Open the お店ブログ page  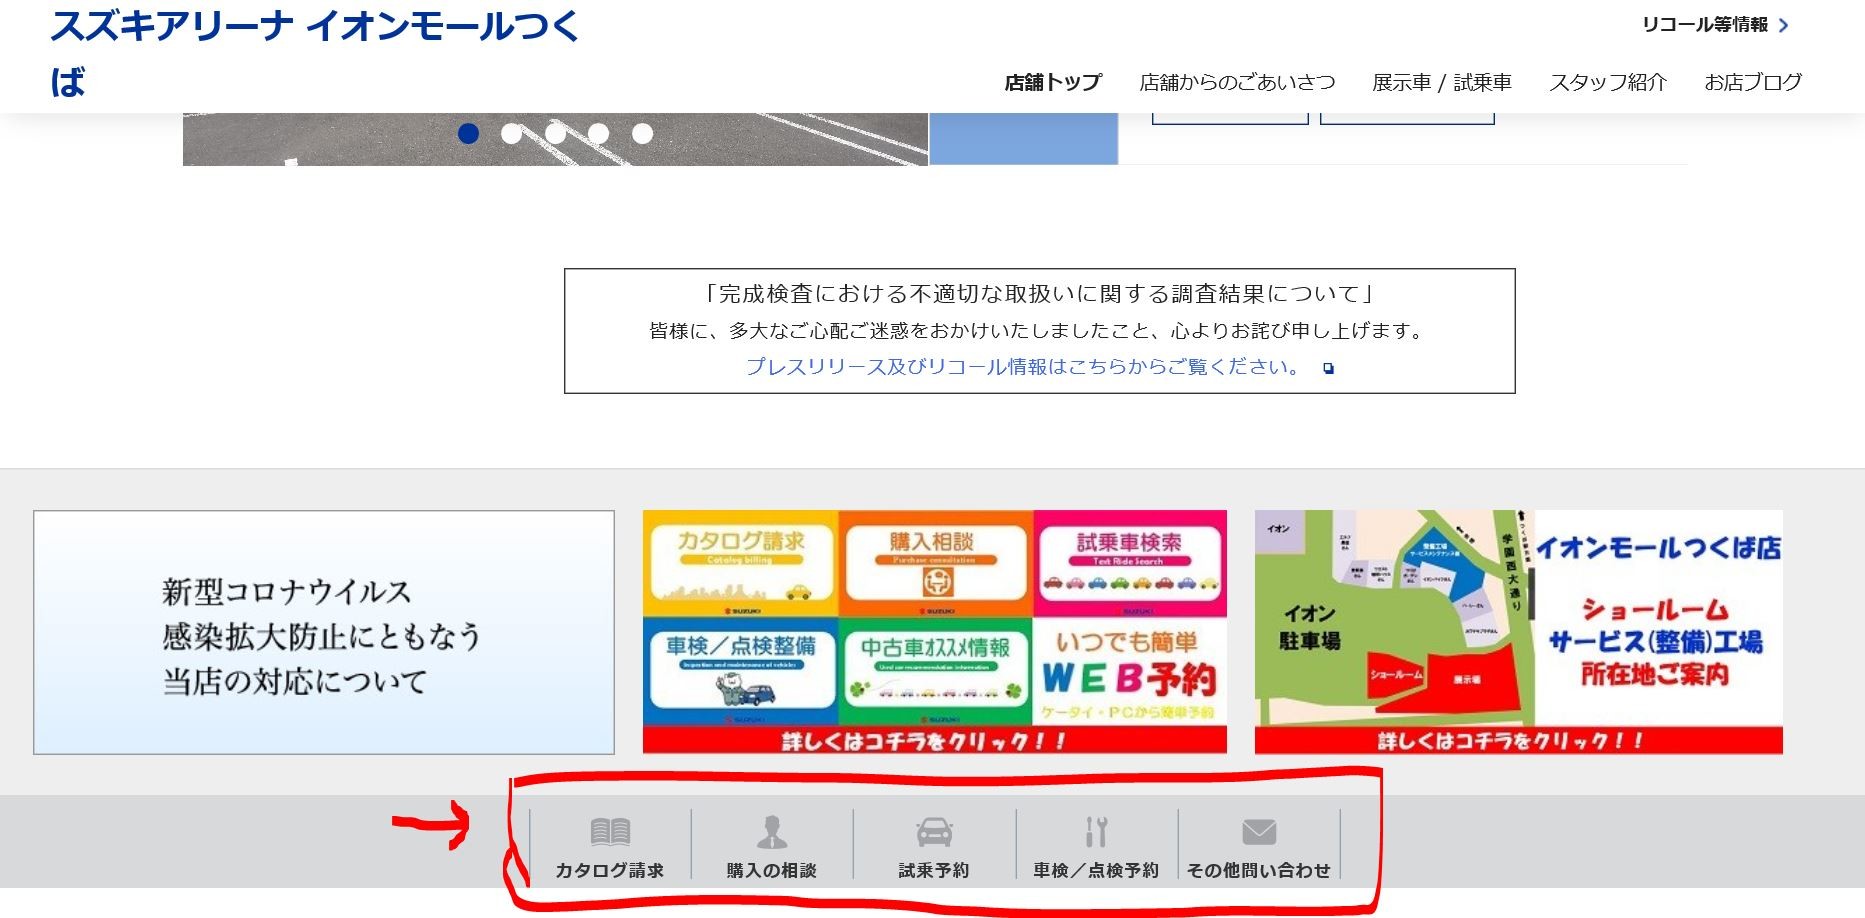tap(1752, 83)
